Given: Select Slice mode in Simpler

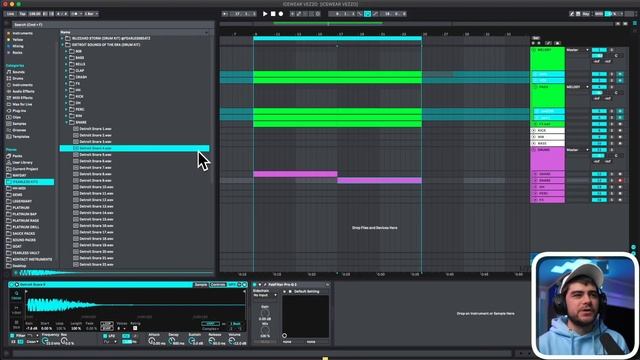Looking at the screenshot, I should tap(16, 325).
